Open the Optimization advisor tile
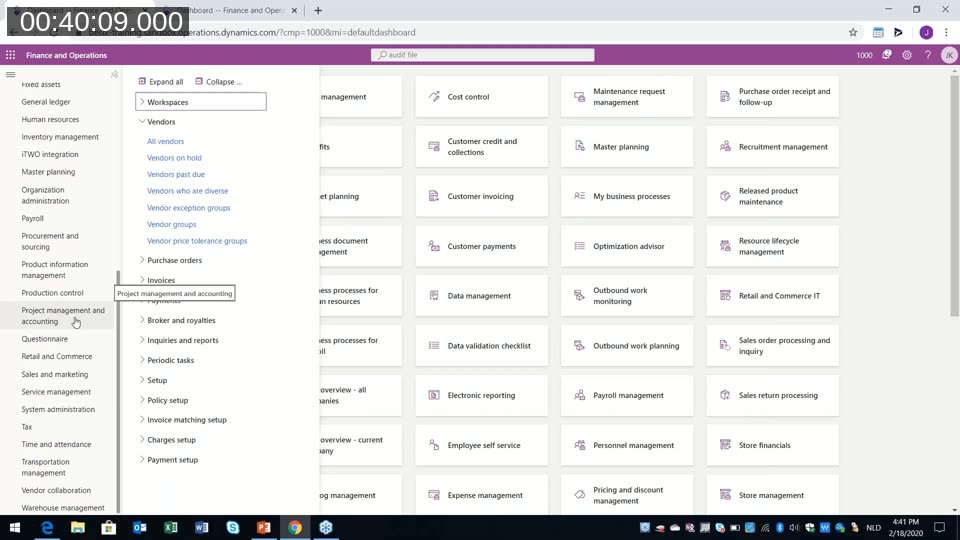This screenshot has width=960, height=540. (627, 246)
